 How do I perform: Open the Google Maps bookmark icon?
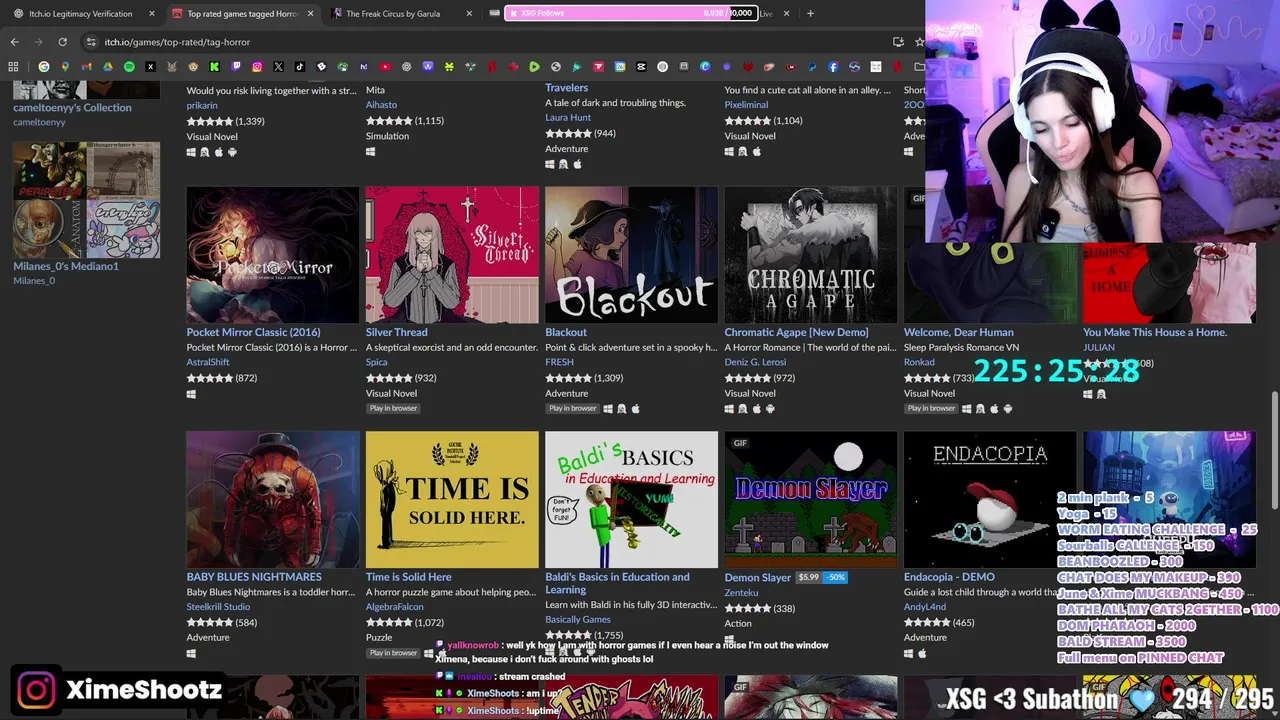point(65,67)
